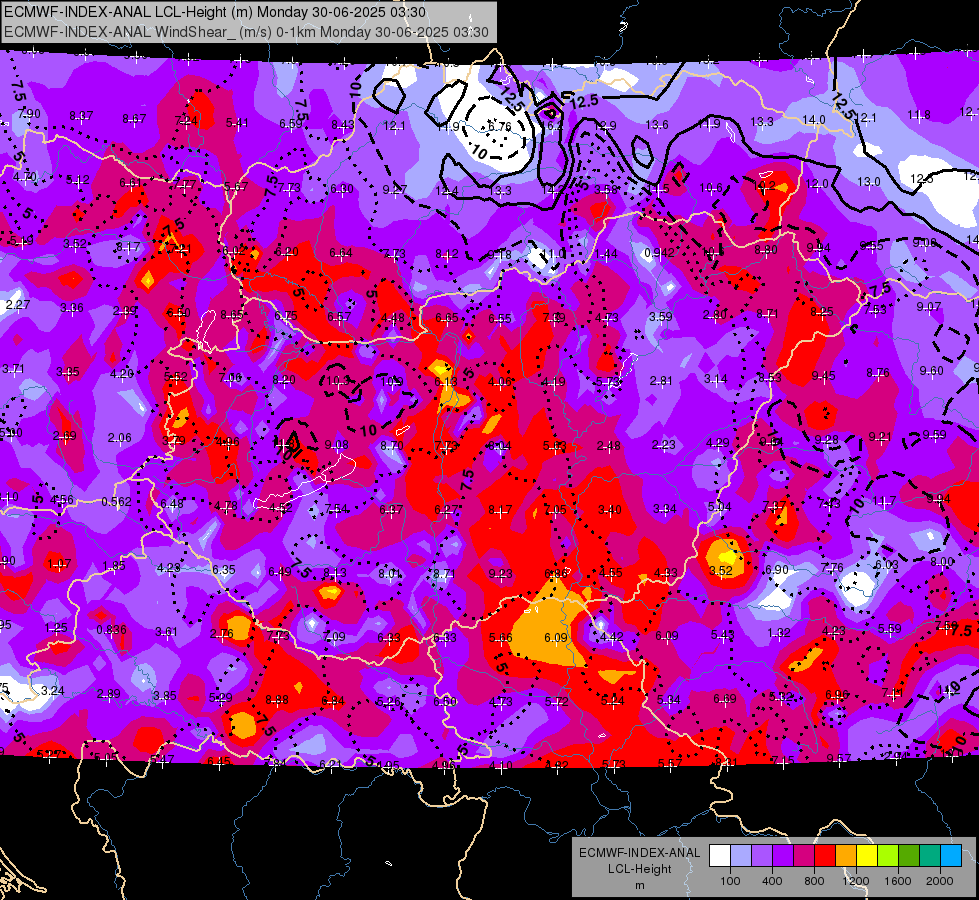The width and height of the screenshot is (979, 900).
Task: Click the legend tick label 800
Action: click(x=814, y=881)
